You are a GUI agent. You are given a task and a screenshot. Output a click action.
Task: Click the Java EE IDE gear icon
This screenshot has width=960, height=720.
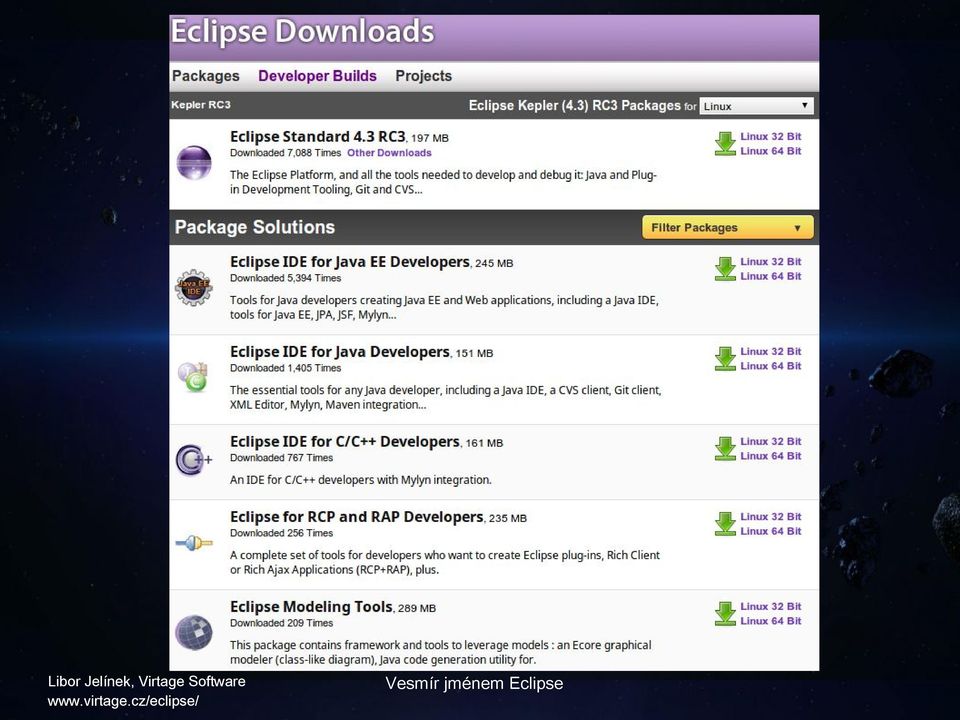(x=193, y=288)
